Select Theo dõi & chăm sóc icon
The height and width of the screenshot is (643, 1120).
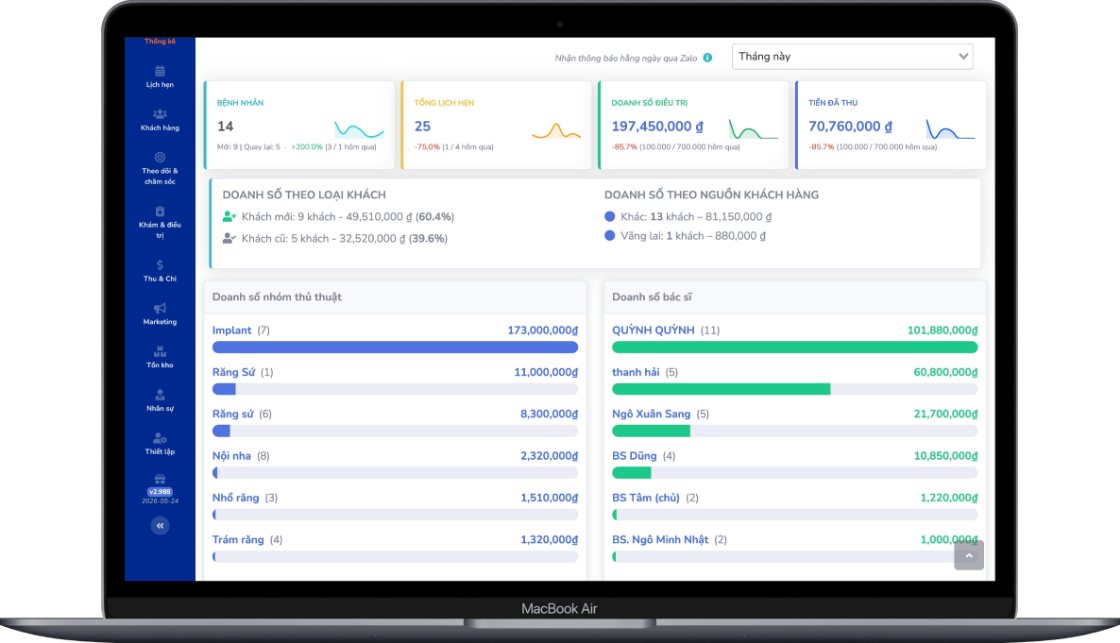(160, 157)
